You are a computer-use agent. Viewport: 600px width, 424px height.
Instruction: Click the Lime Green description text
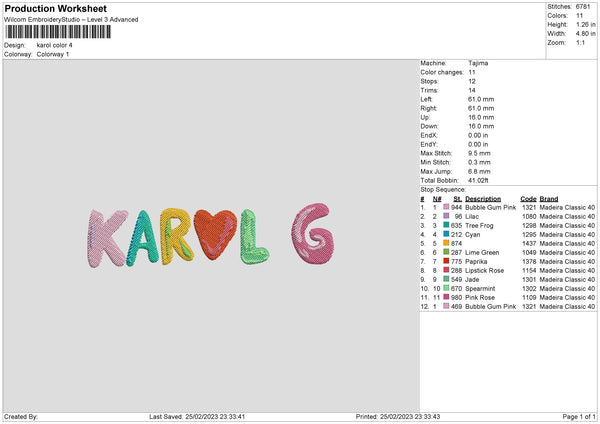(482, 253)
